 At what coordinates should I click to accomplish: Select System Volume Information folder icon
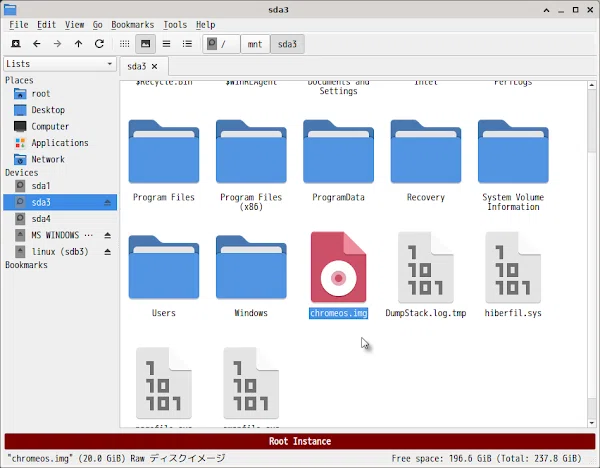pos(513,152)
